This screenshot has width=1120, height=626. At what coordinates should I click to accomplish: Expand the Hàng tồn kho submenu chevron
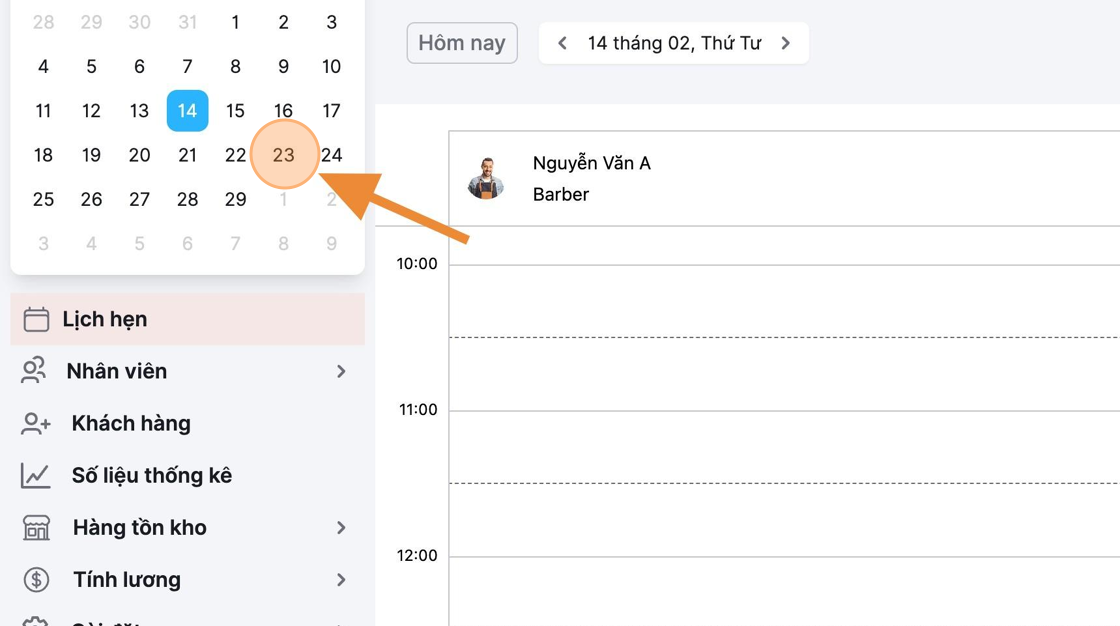click(341, 527)
